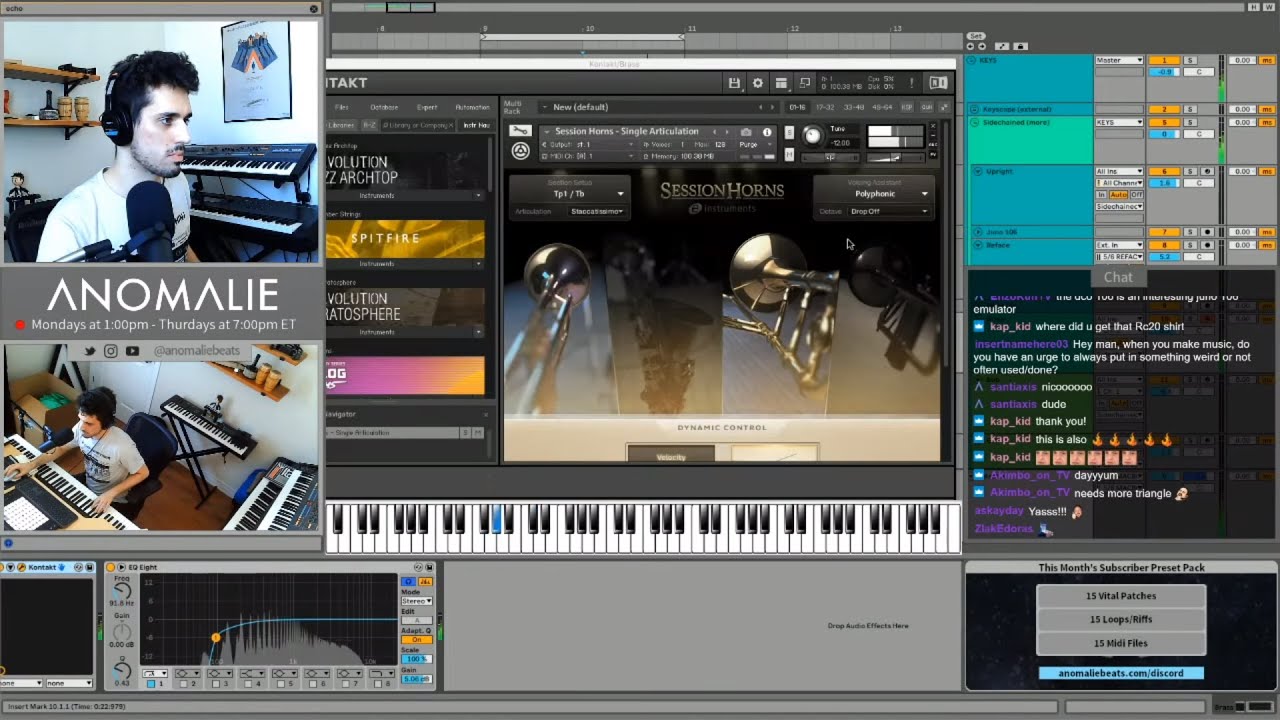Click the back arrow below Set button
Image resolution: width=1280 pixels, height=720 pixels.
pos(970,46)
